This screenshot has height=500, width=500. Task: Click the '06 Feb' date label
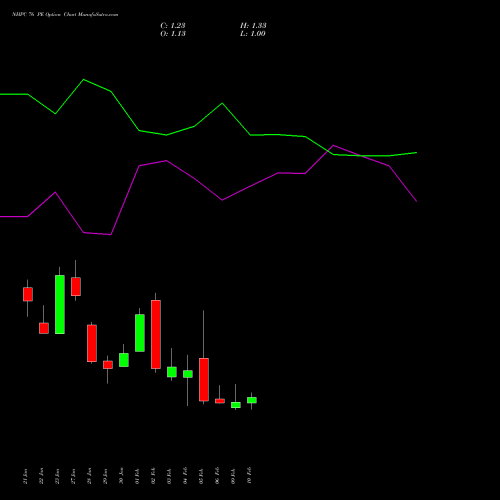point(217,476)
